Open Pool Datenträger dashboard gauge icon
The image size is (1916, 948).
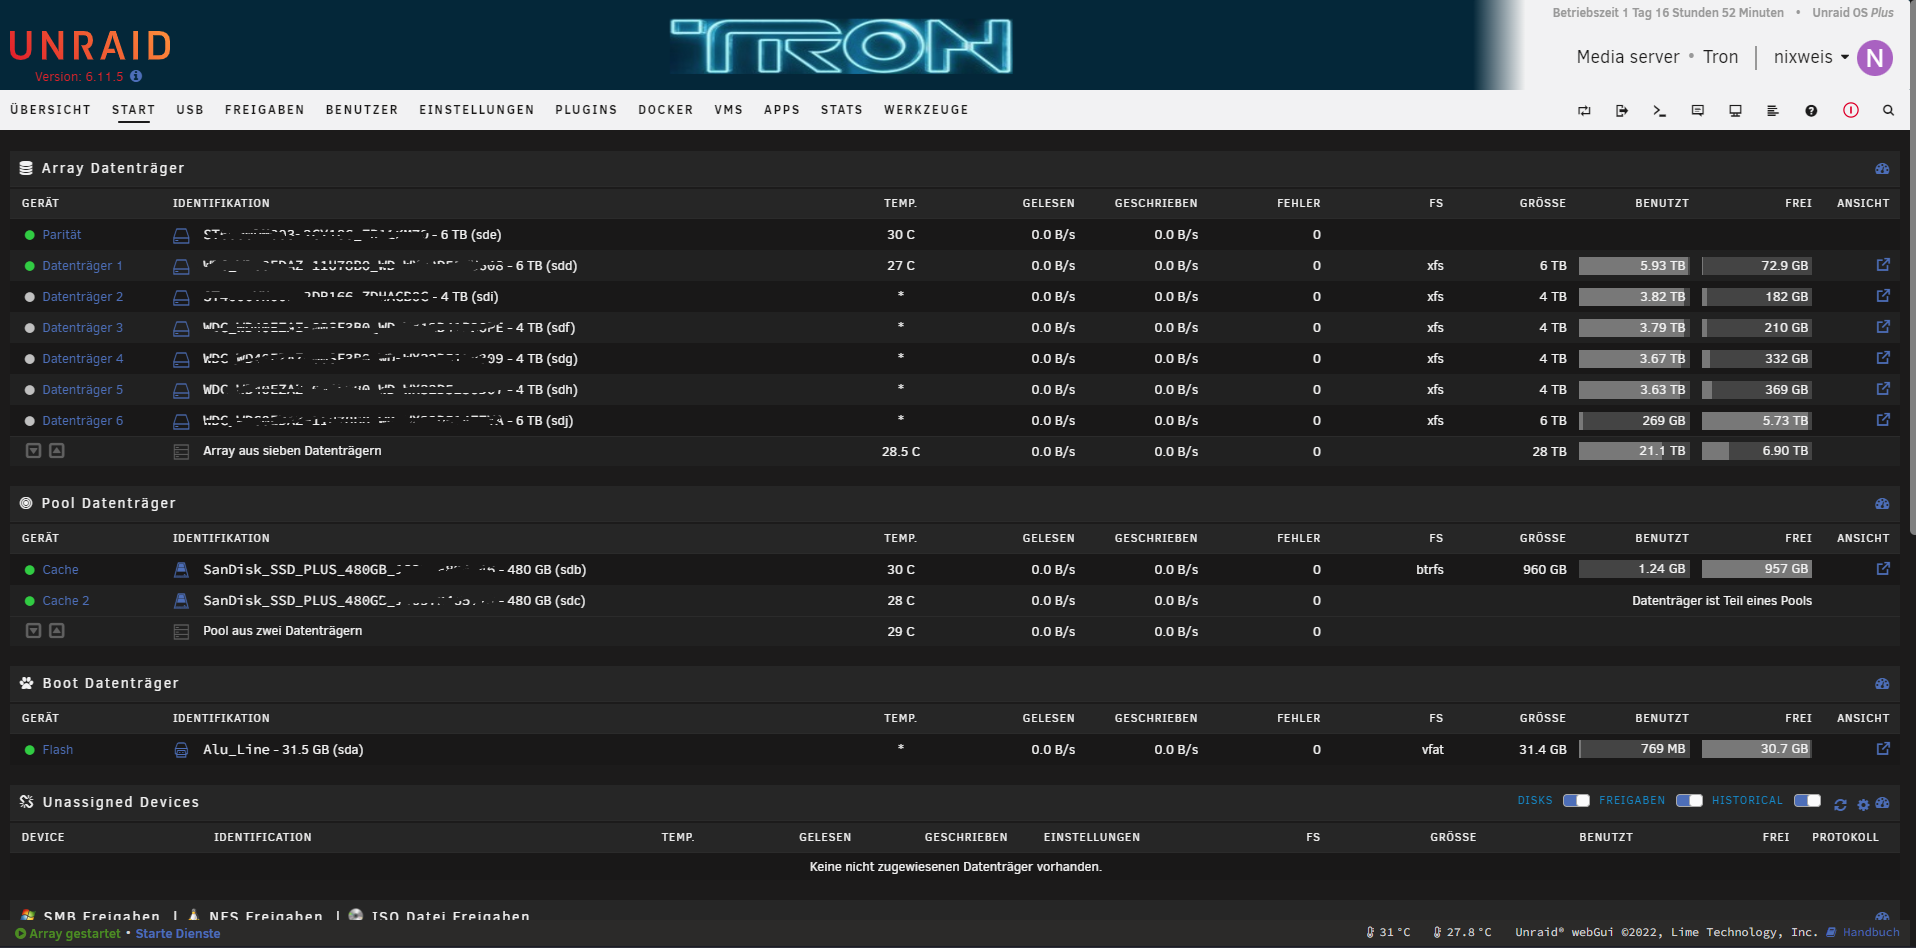[1882, 504]
